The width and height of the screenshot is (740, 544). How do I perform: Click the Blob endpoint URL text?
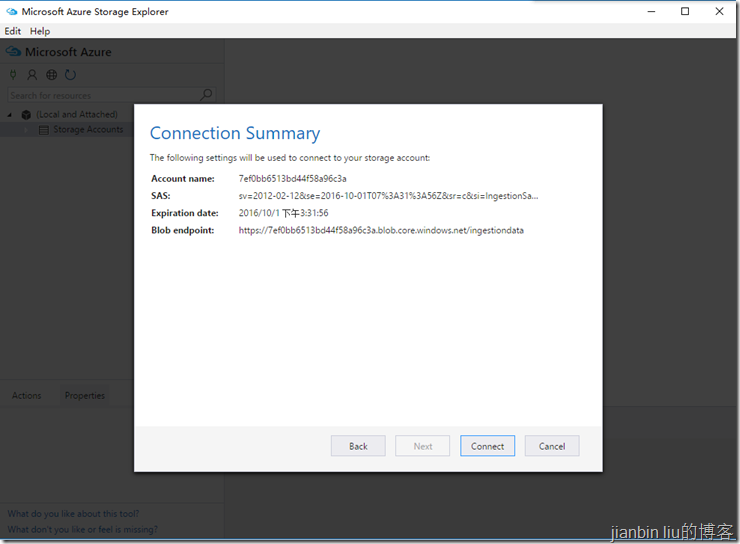381,230
